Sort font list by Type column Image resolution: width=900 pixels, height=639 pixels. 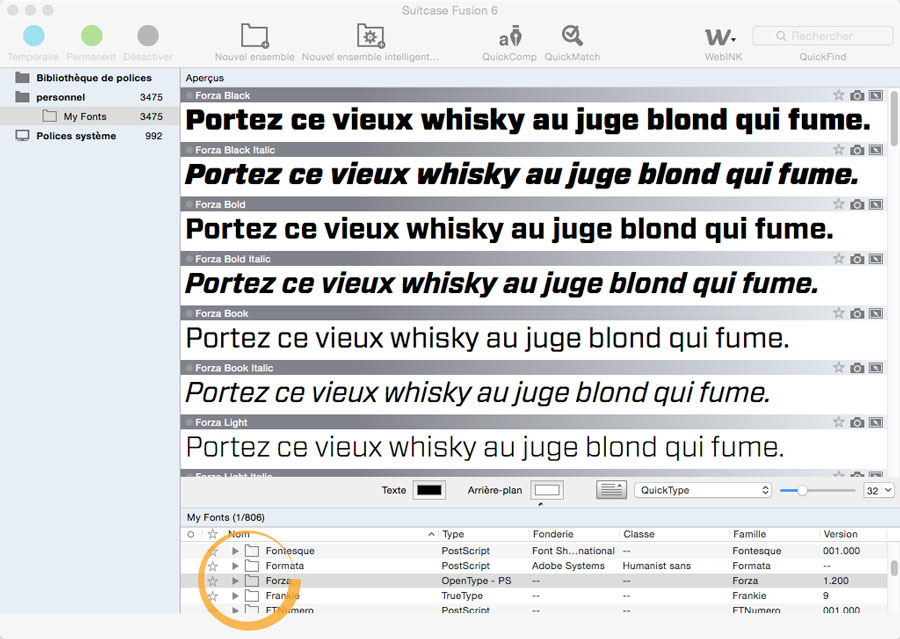pos(483,534)
